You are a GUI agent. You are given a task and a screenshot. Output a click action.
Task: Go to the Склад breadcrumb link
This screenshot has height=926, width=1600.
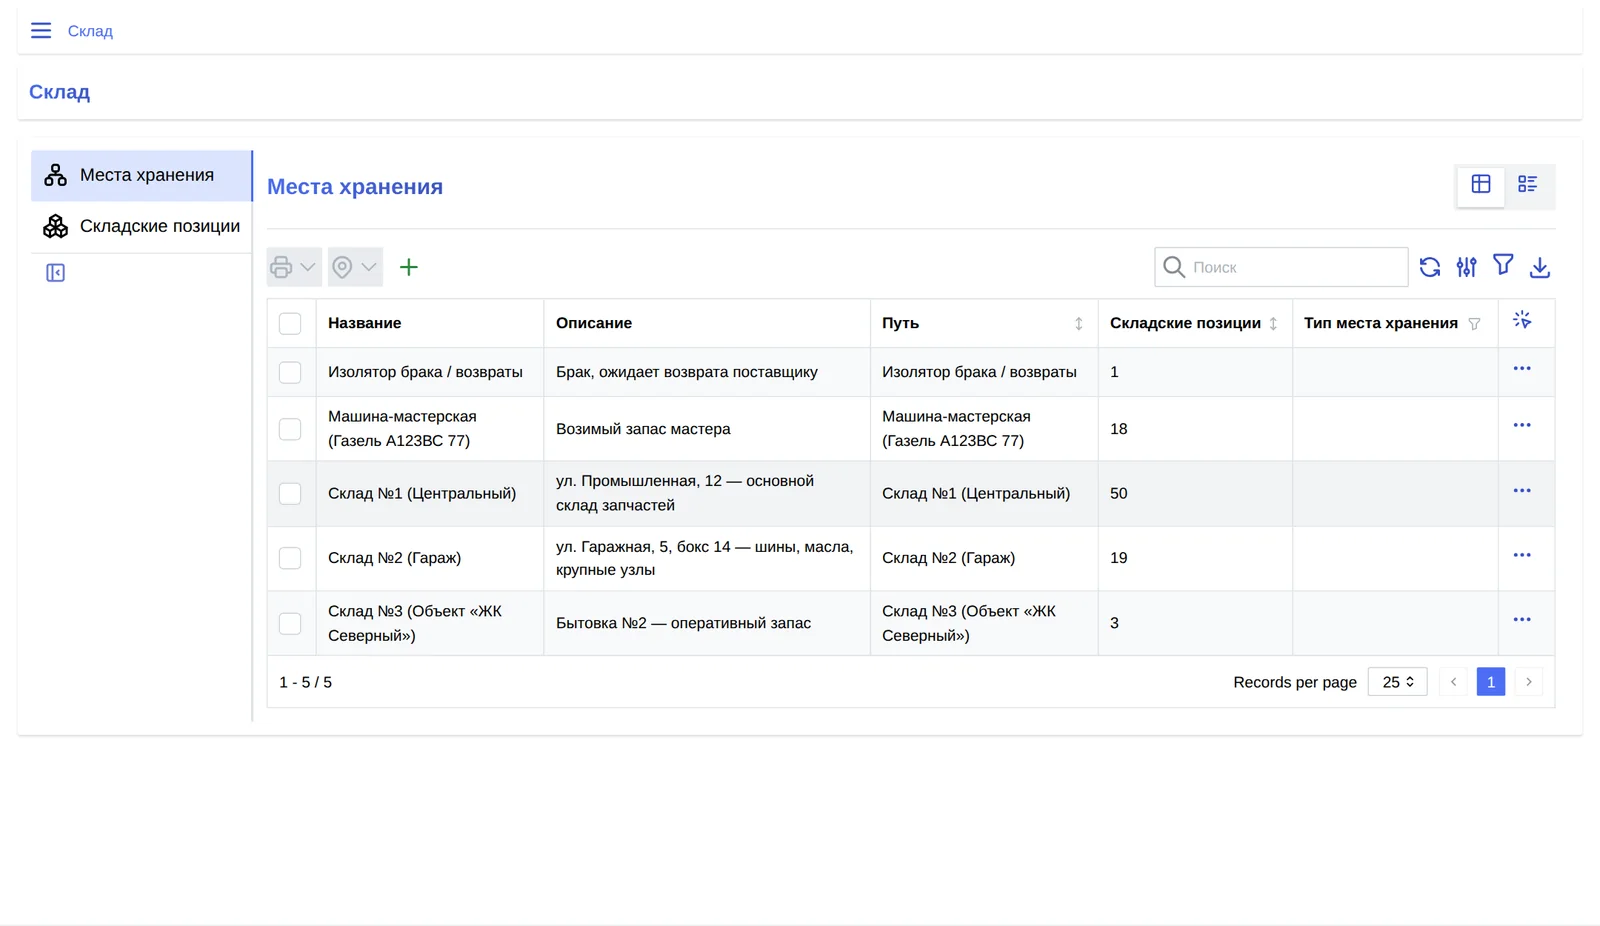90,31
